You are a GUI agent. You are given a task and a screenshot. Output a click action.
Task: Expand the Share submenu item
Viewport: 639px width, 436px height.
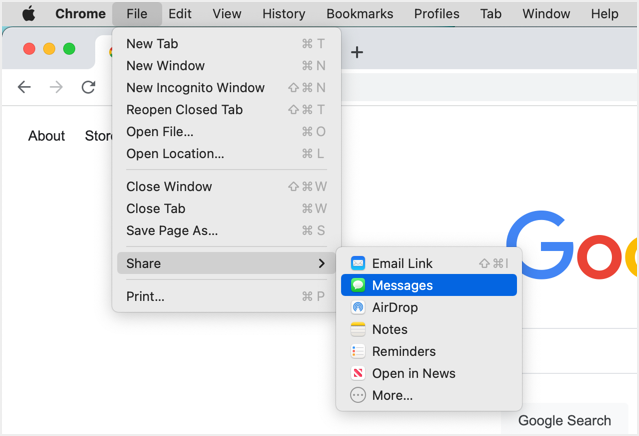click(226, 264)
